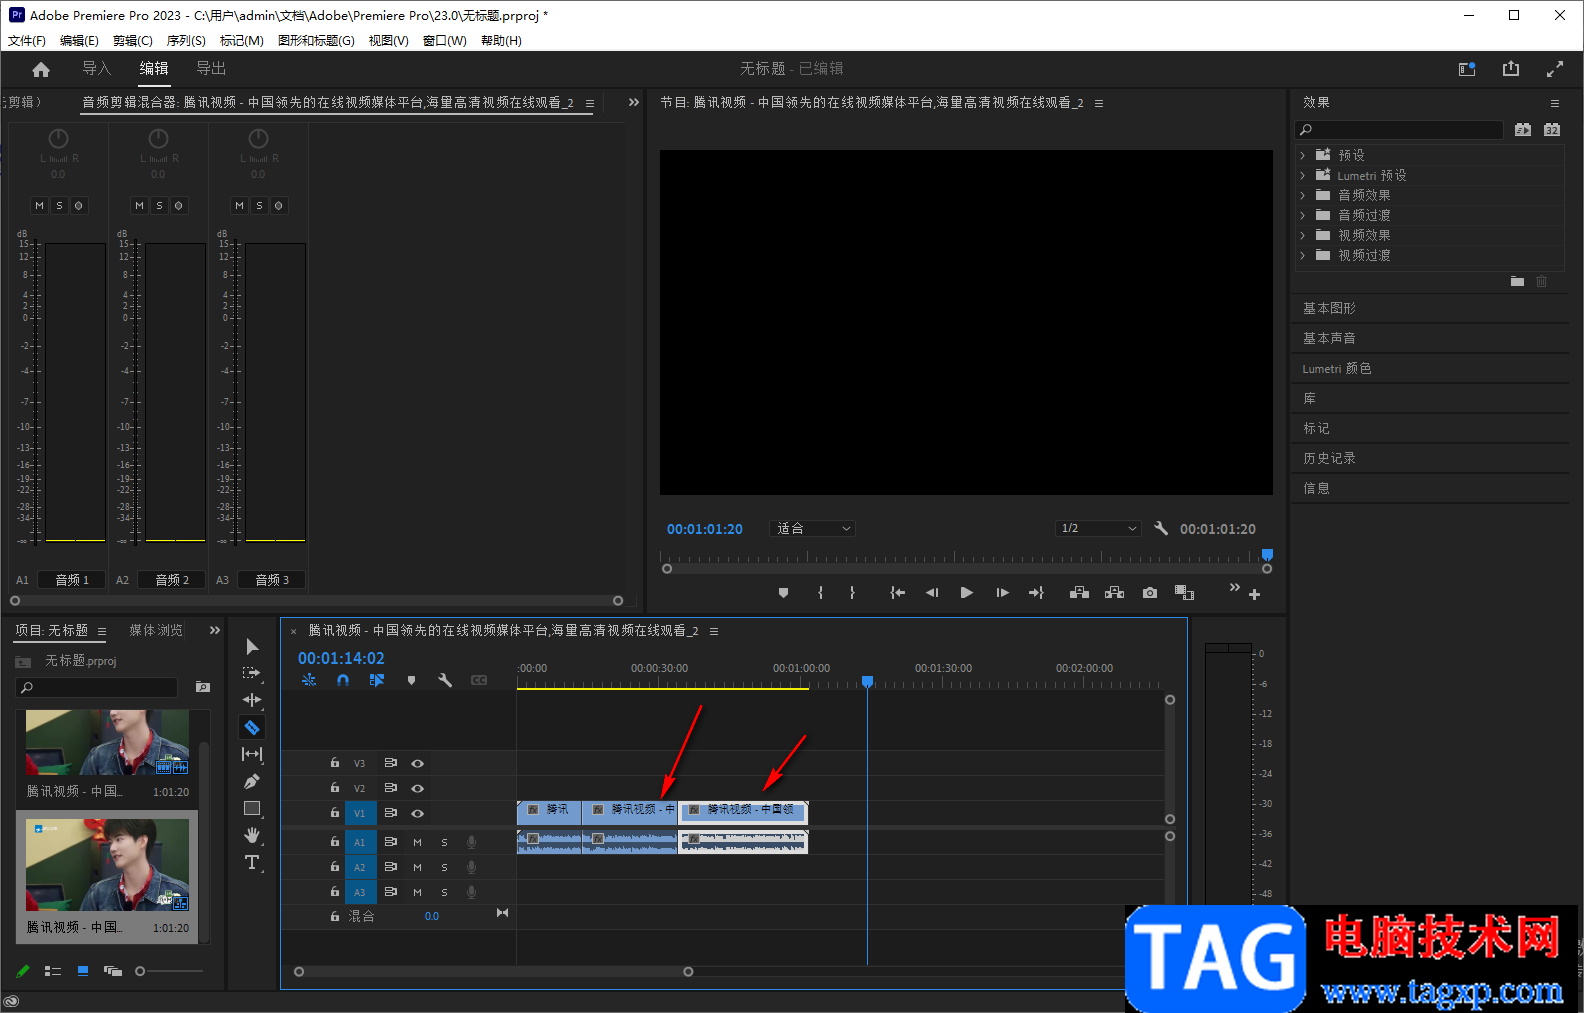Show more project panel tabs chevron
The height and width of the screenshot is (1013, 1584).
215,630
